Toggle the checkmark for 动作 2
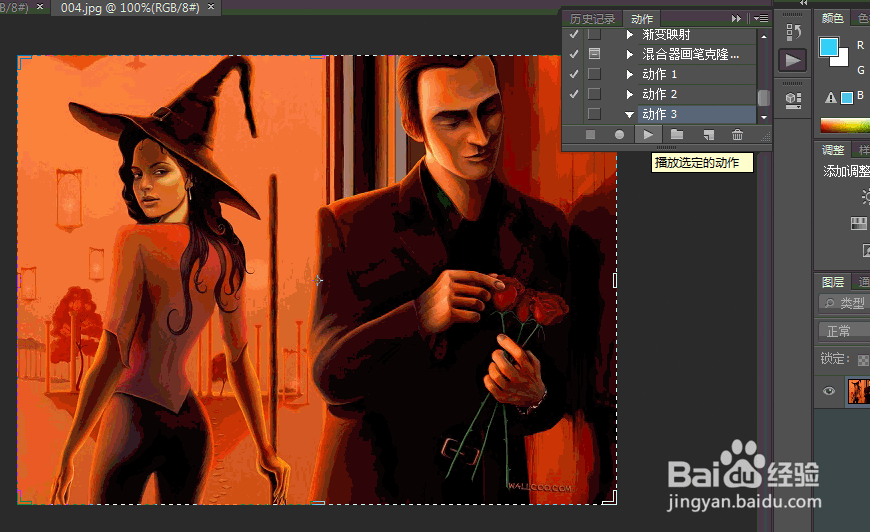The image size is (870, 532). coord(574,94)
